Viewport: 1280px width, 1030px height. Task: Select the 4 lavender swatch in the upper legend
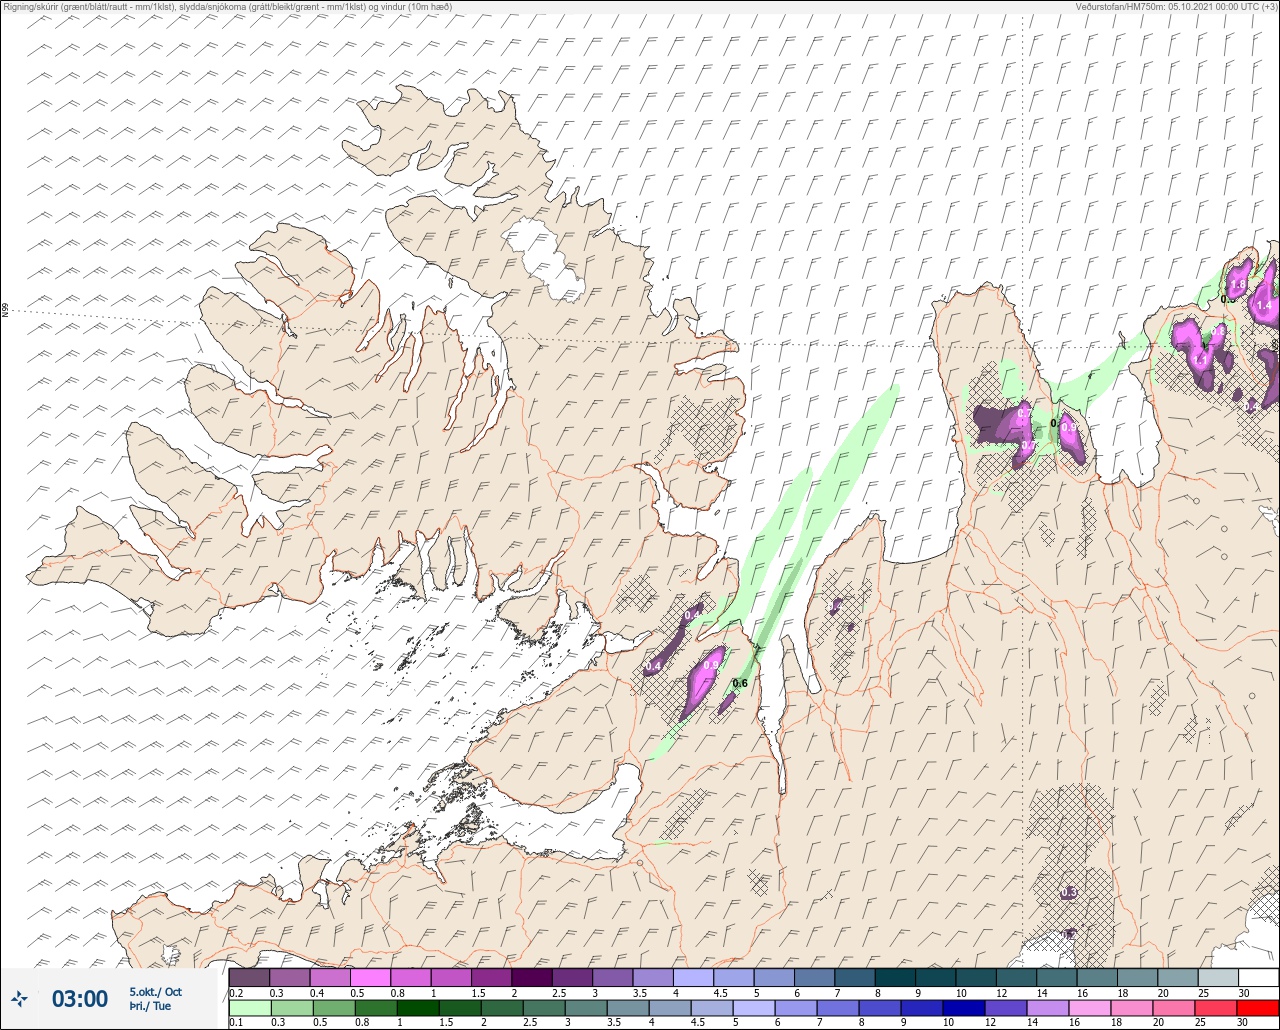693,977
